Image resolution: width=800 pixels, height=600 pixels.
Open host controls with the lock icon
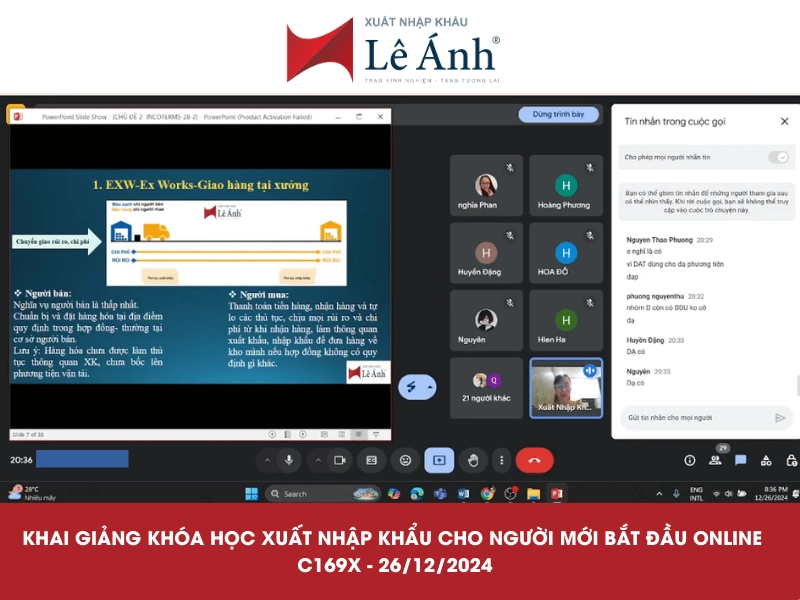(791, 460)
